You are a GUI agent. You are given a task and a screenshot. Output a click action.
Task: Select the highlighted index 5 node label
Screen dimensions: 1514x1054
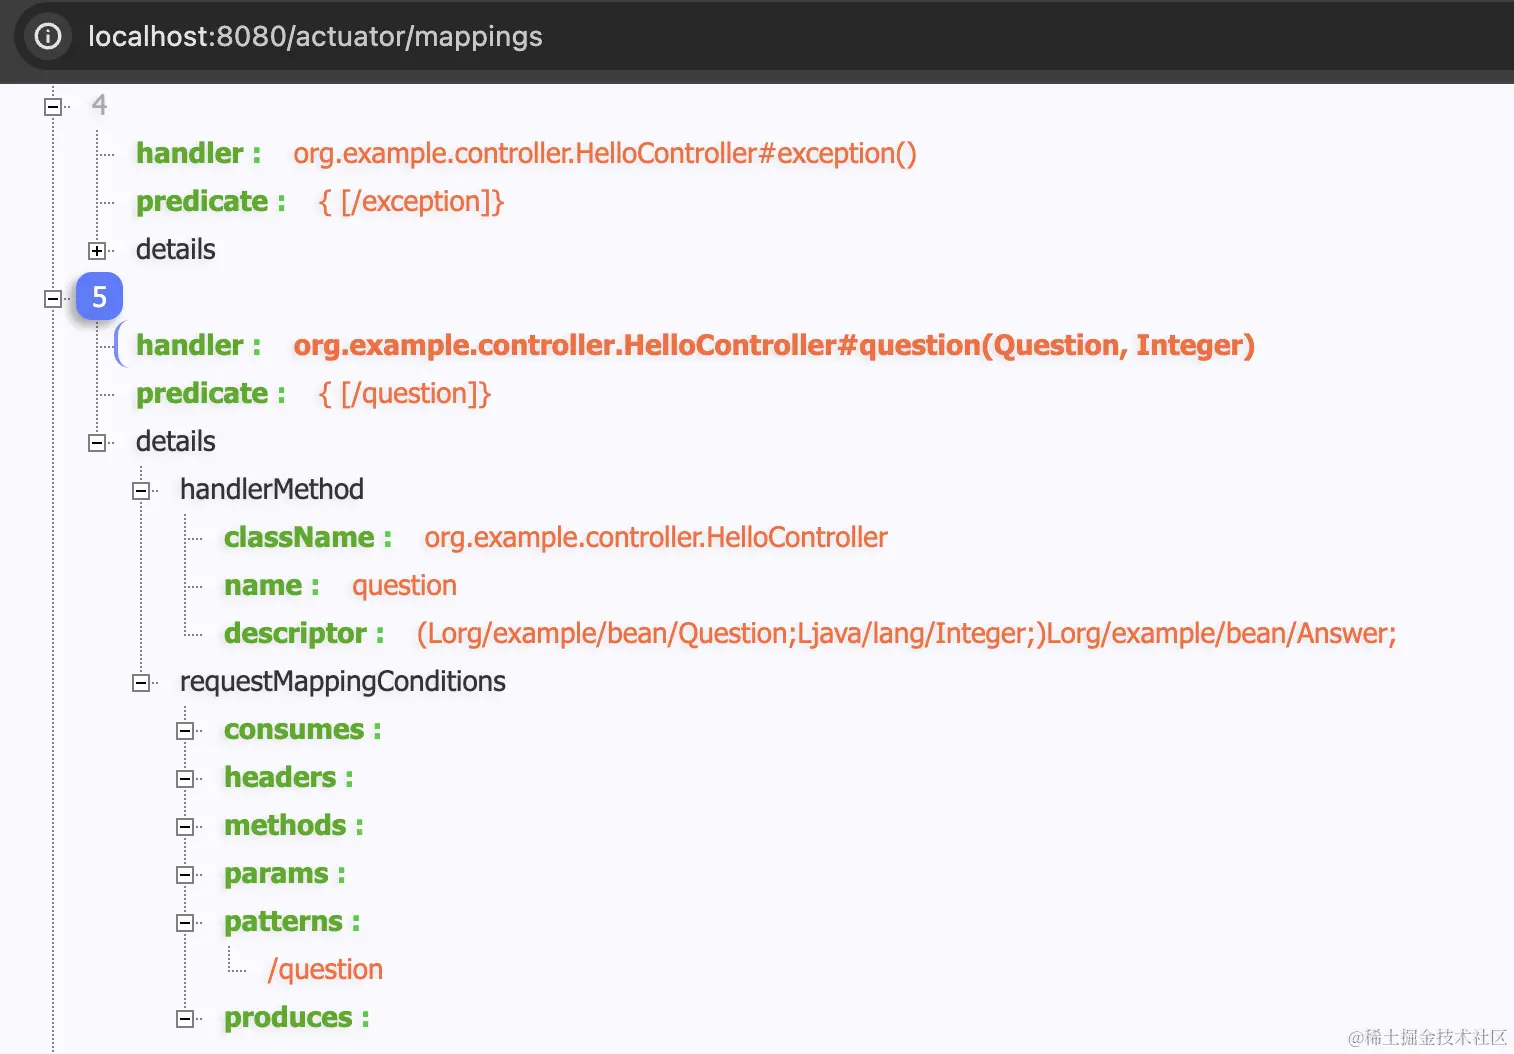[x=99, y=297]
